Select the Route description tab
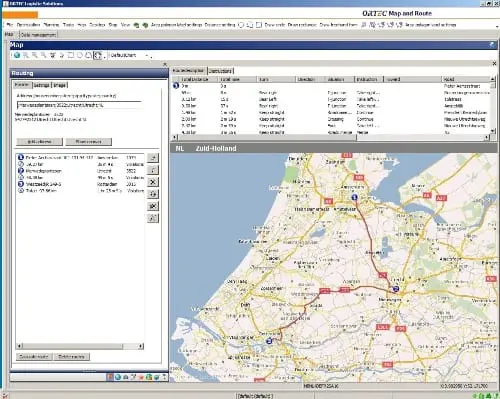Screen dimensions: 500x399 point(188,71)
